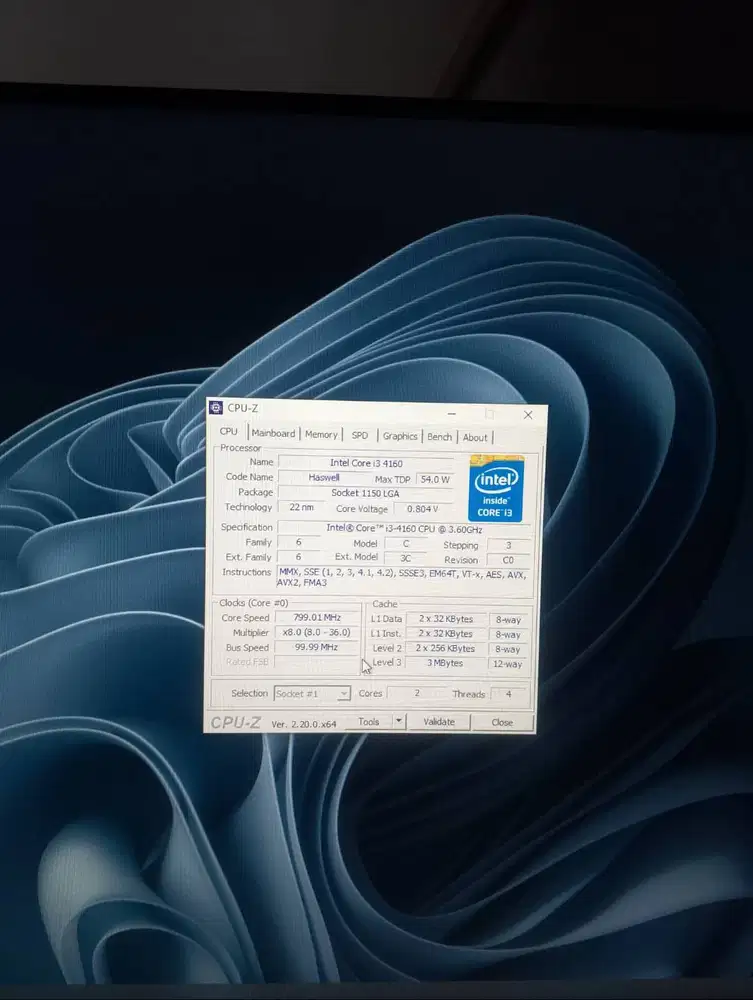Click the Max TDP value 54.0 W
This screenshot has width=753, height=1000.
click(x=435, y=479)
